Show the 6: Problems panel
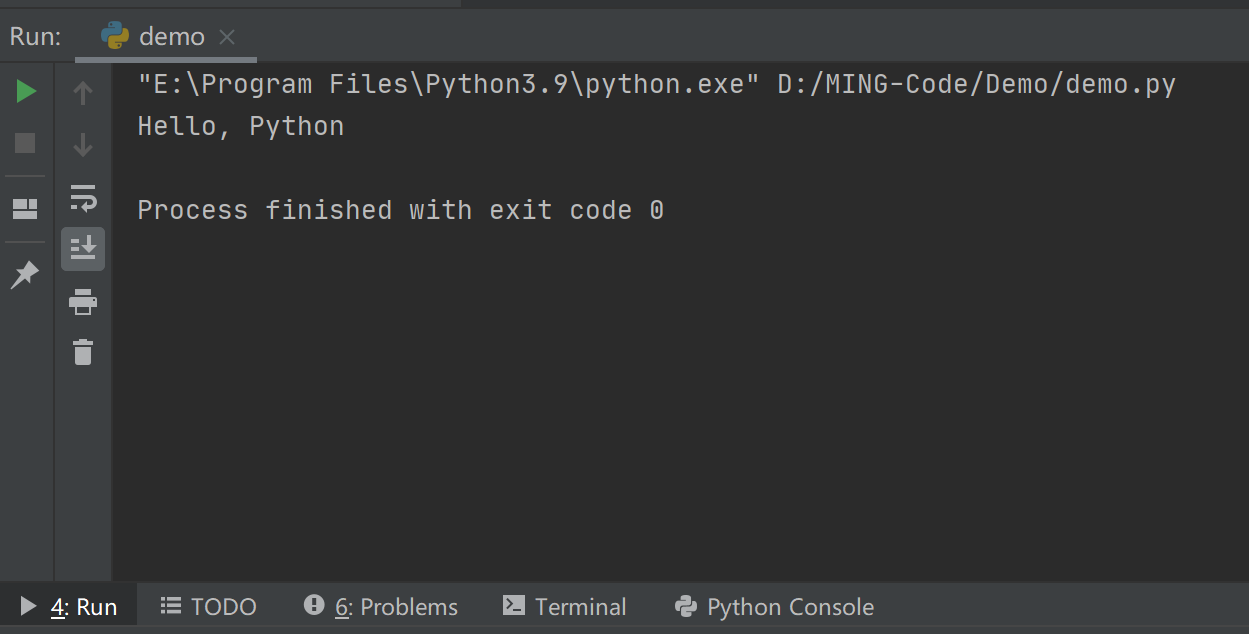Screen dimensions: 1249x634 click(381, 607)
